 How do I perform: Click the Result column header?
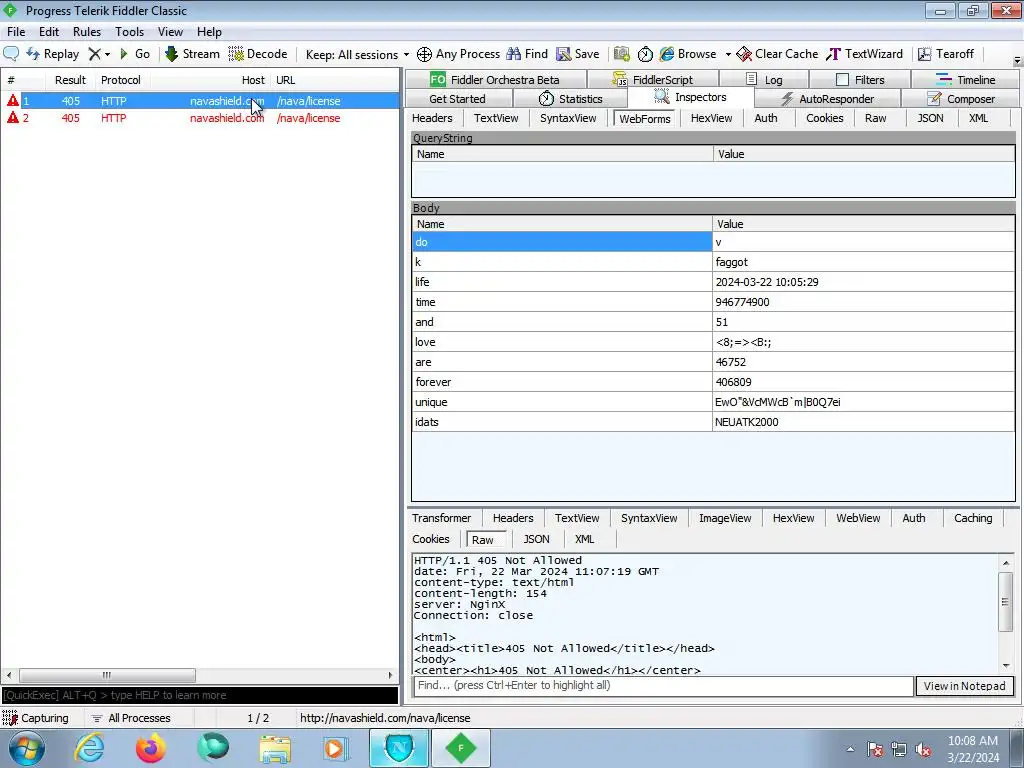click(x=70, y=80)
